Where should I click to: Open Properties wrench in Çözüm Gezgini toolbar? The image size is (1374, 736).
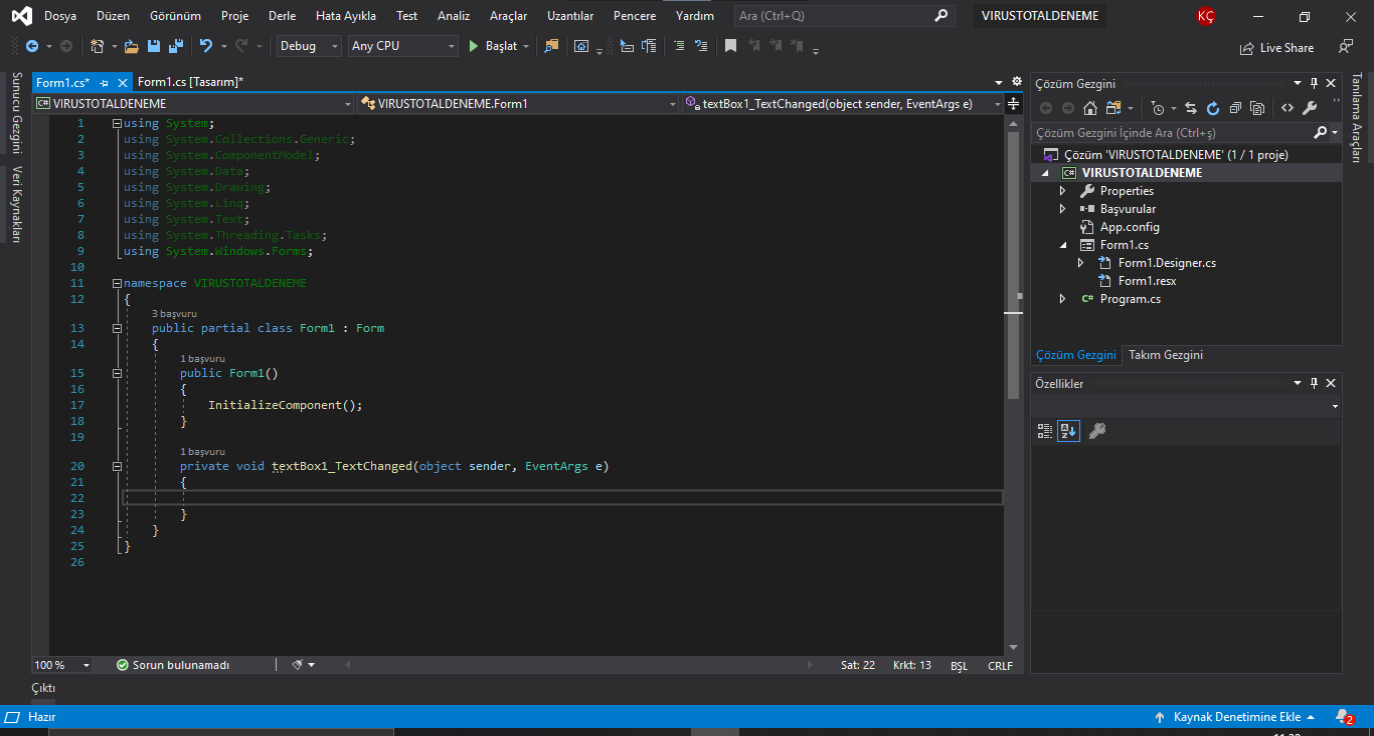click(1310, 108)
